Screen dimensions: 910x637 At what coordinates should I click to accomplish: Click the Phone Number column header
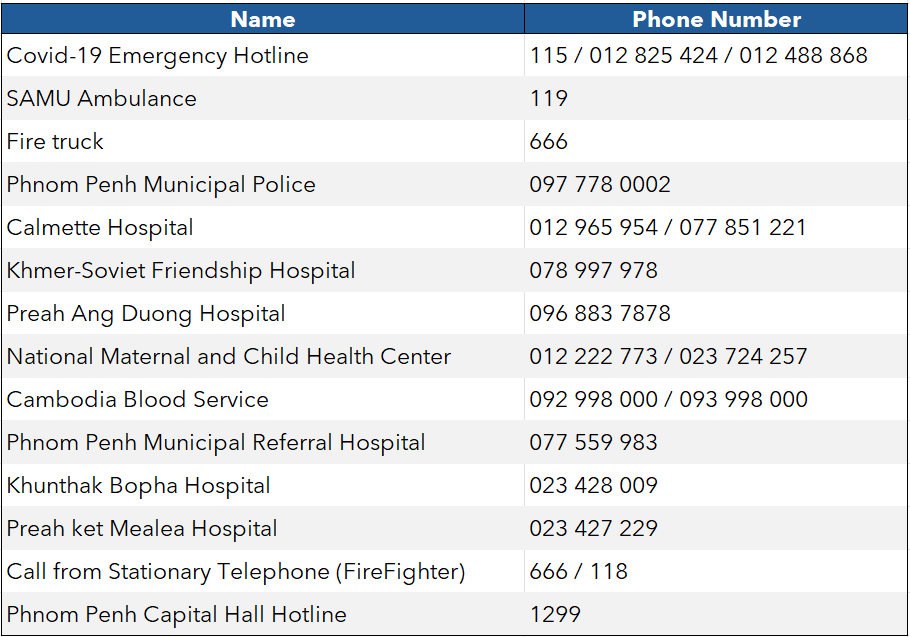pos(716,19)
